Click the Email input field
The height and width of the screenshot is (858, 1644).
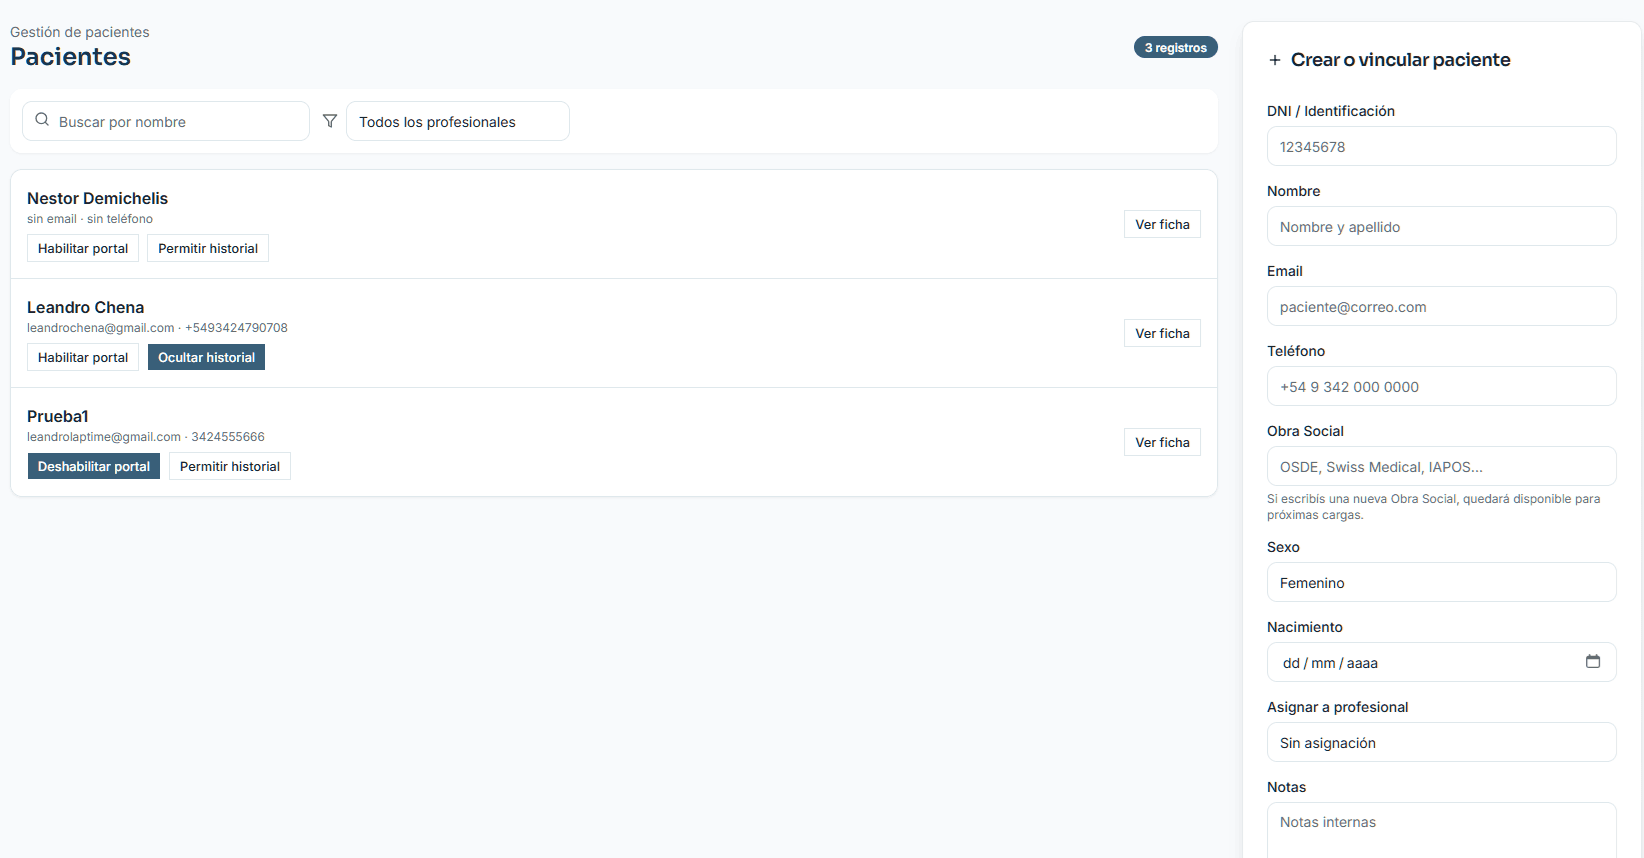(x=1441, y=306)
